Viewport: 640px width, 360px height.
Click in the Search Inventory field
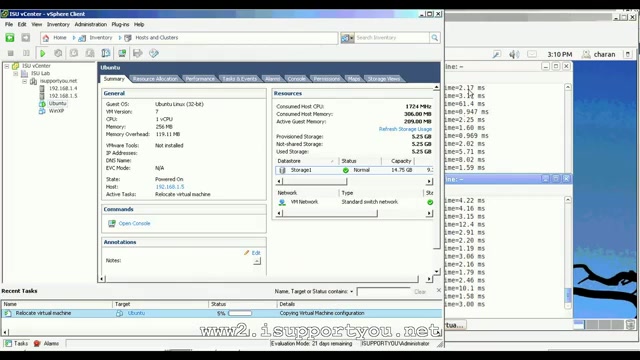click(x=392, y=38)
